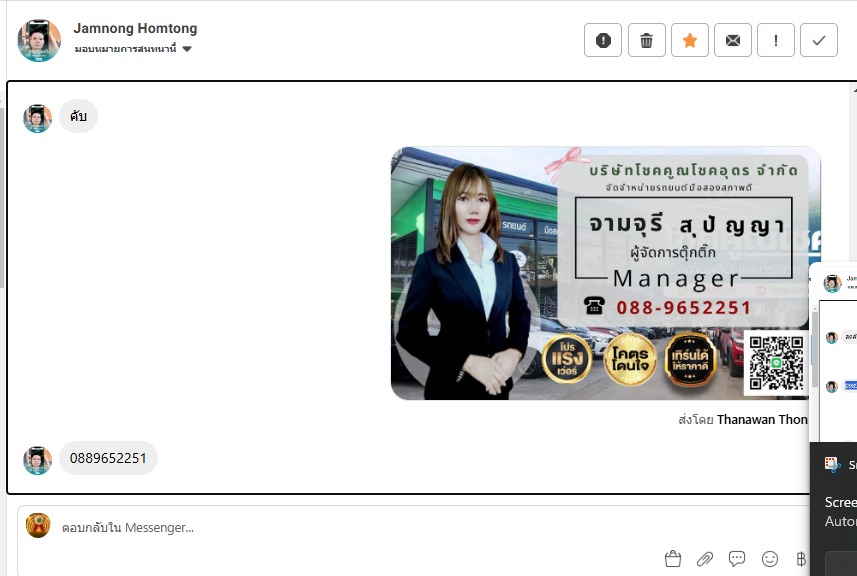Screen dimensions: 857x576
Task: Mark conversation as spam icon
Action: [x=603, y=40]
